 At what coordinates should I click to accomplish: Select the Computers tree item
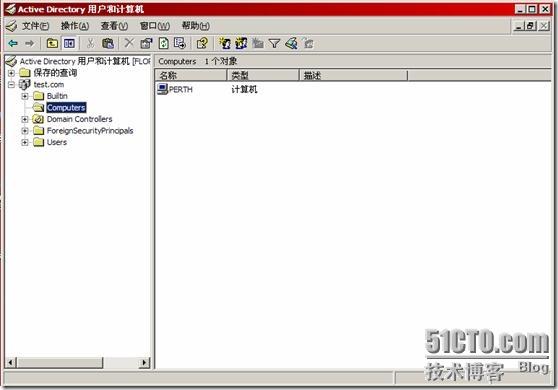66,107
